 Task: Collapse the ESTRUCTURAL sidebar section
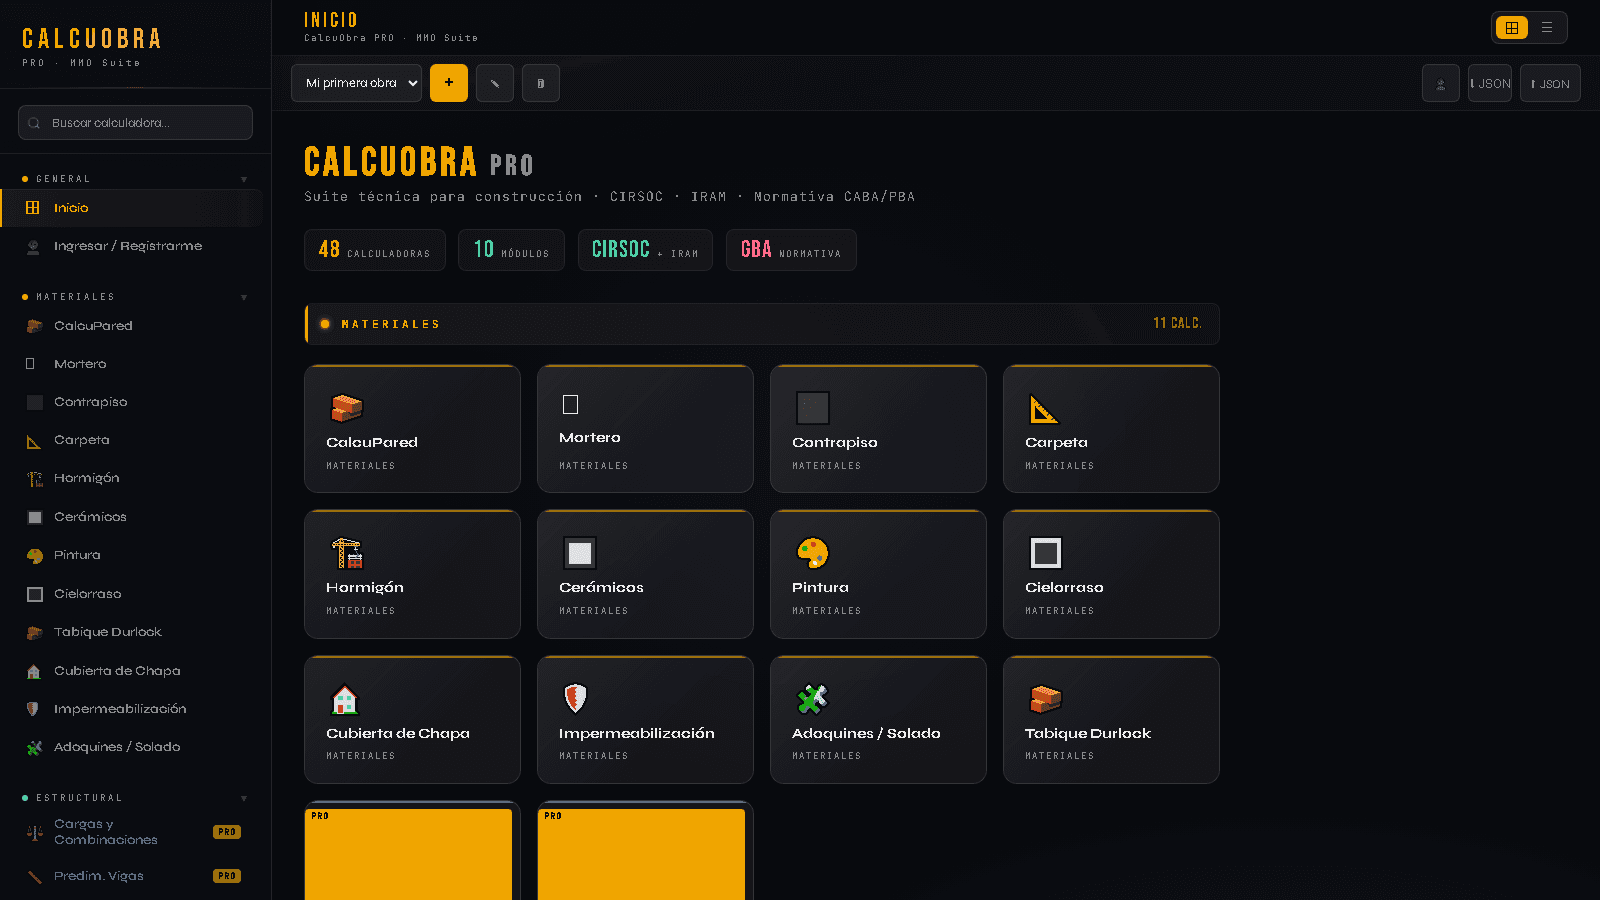pos(244,799)
